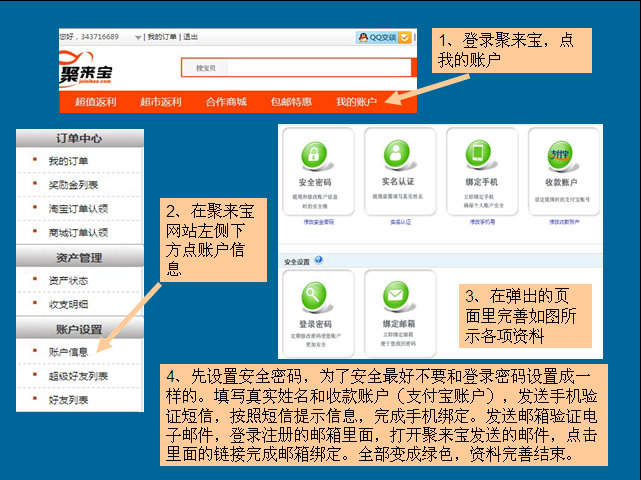The width and height of the screenshot is (641, 480).
Task: Click the QQ交谈 button
Action: 383,38
